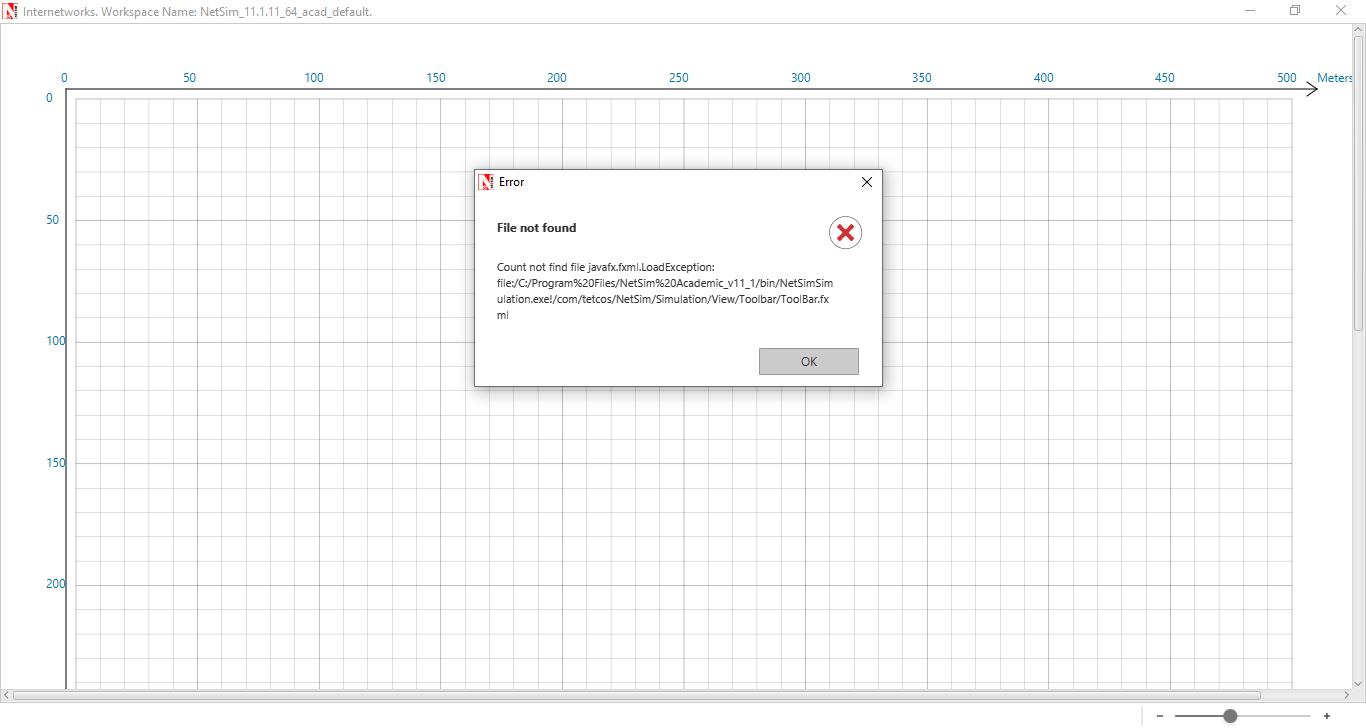The height and width of the screenshot is (728, 1366).
Task: Click the horizontal scroll left arrow
Action: tap(6, 695)
